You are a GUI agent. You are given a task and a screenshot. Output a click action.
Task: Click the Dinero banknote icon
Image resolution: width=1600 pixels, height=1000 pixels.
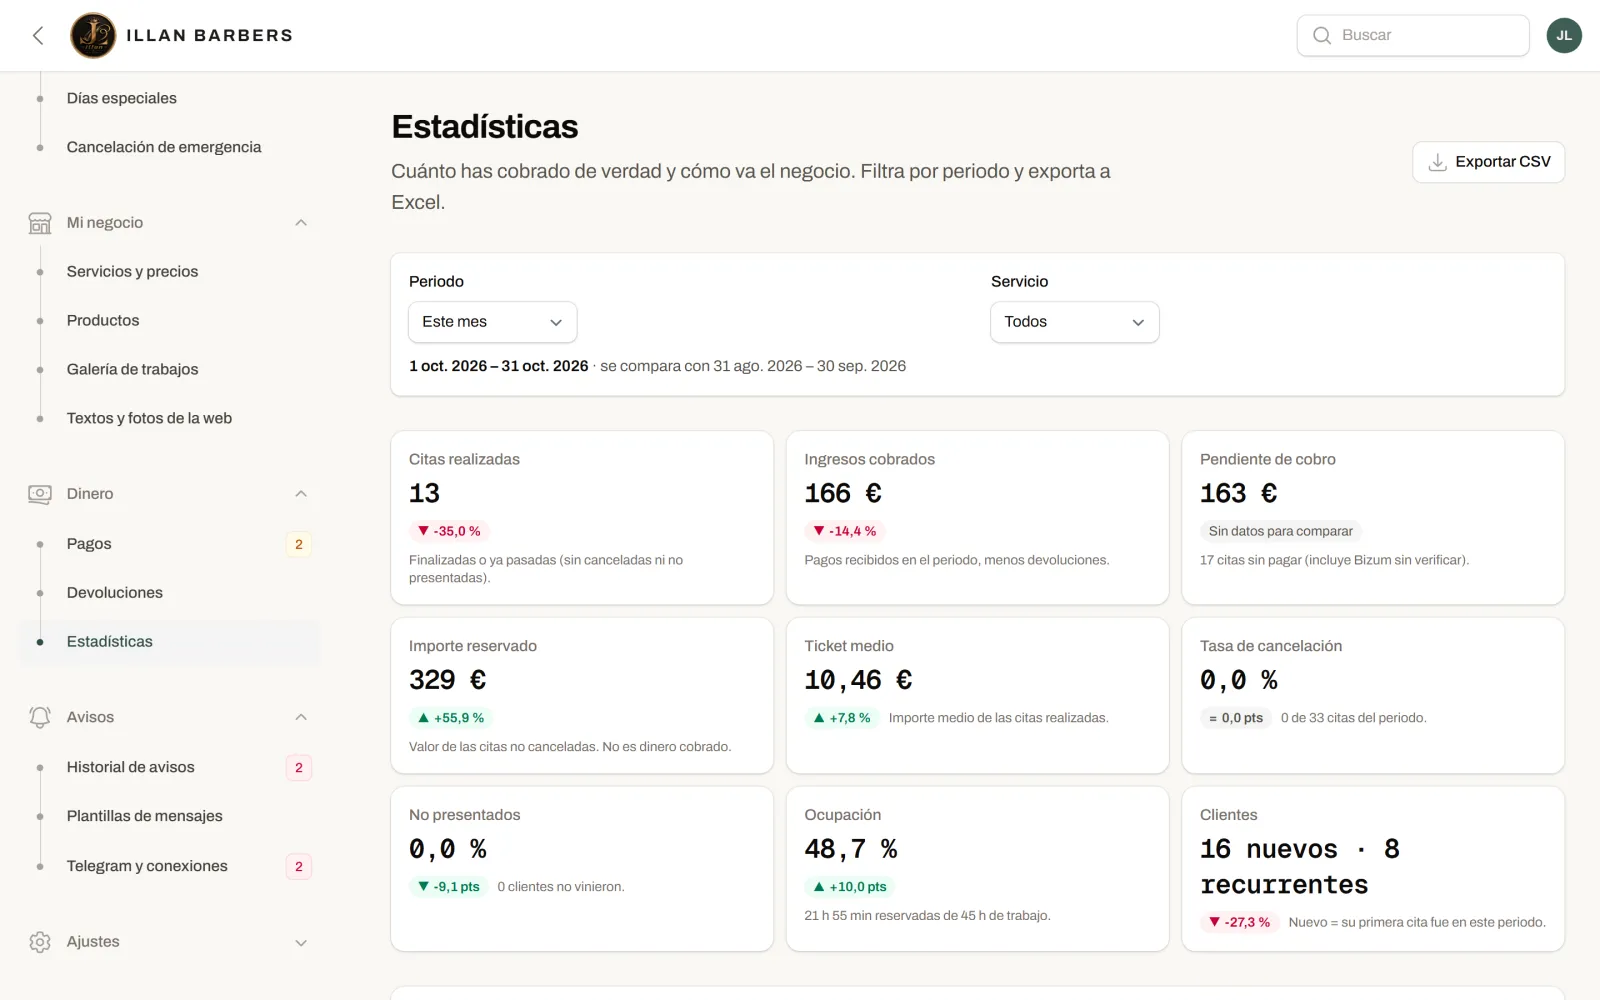40,494
